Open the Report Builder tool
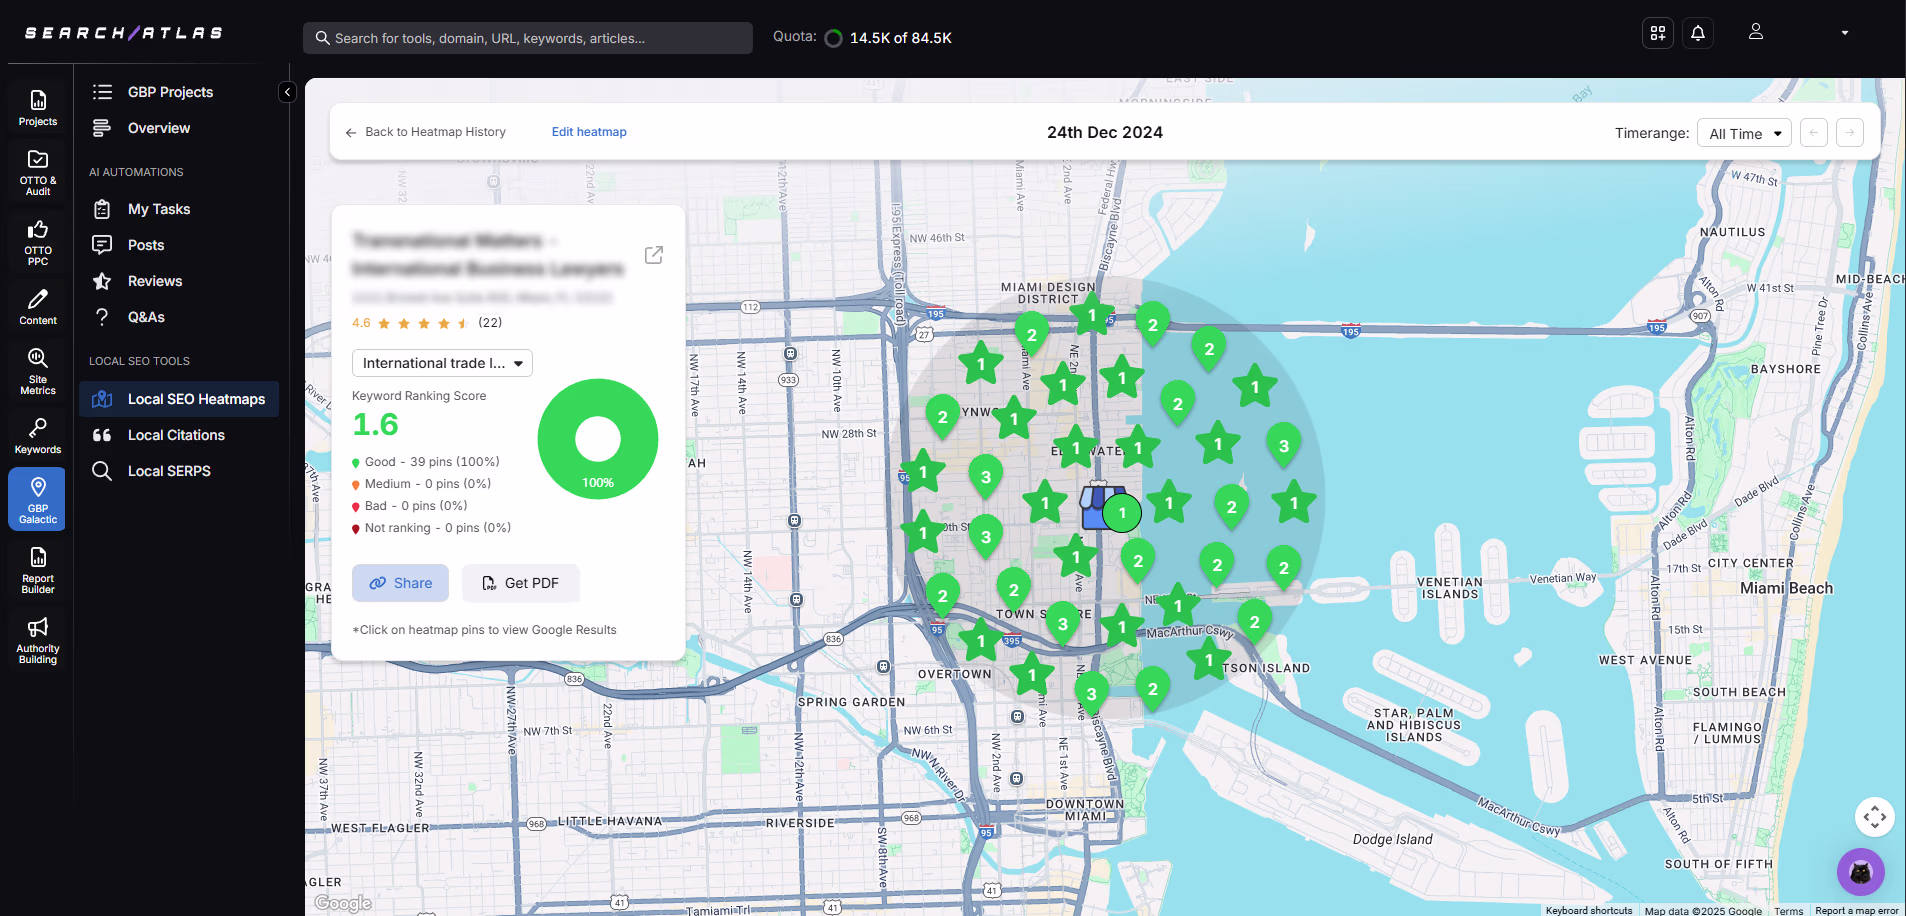The height and width of the screenshot is (916, 1906). click(37, 568)
